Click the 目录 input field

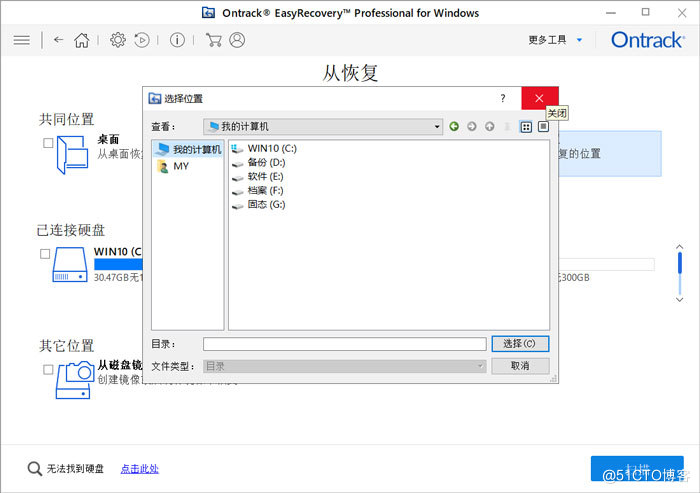(x=345, y=344)
